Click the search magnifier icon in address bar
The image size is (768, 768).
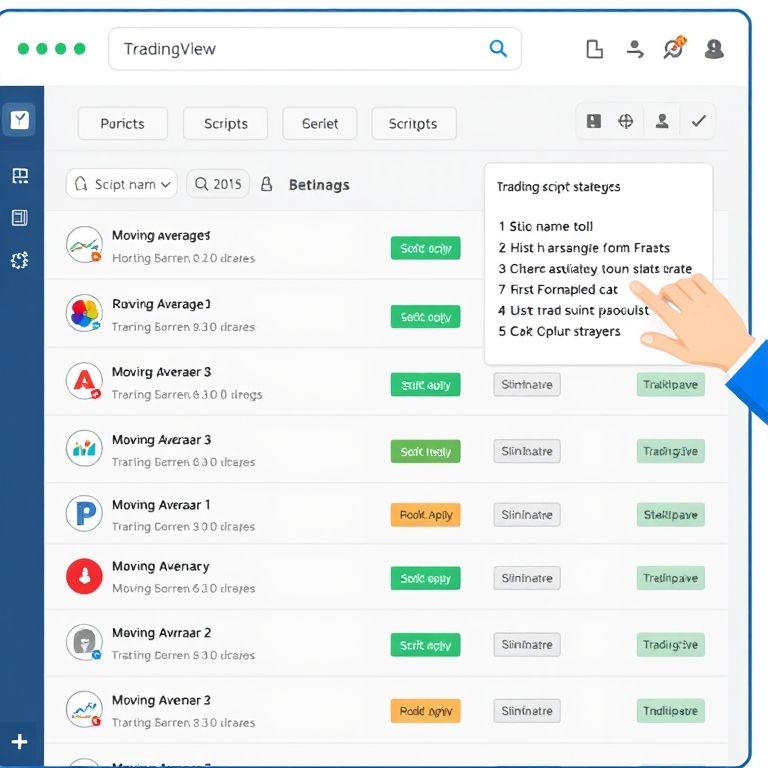[x=497, y=48]
